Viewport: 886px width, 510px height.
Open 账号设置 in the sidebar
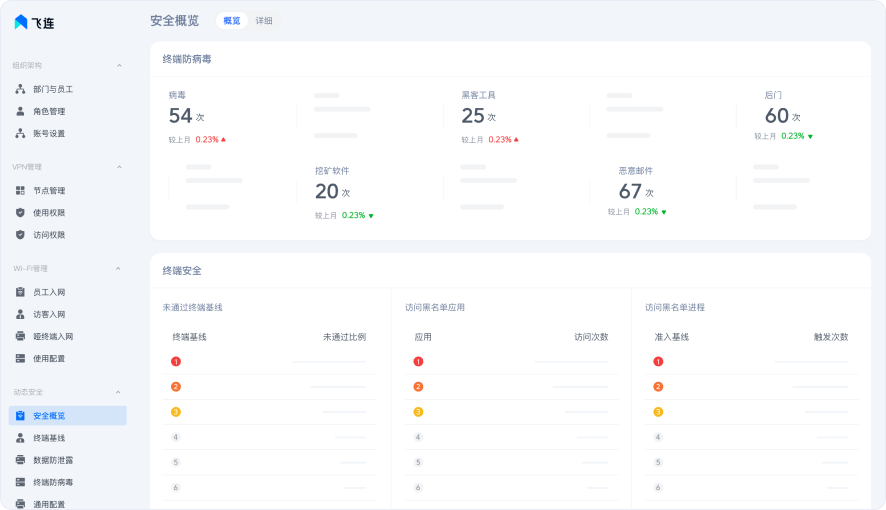click(49, 133)
